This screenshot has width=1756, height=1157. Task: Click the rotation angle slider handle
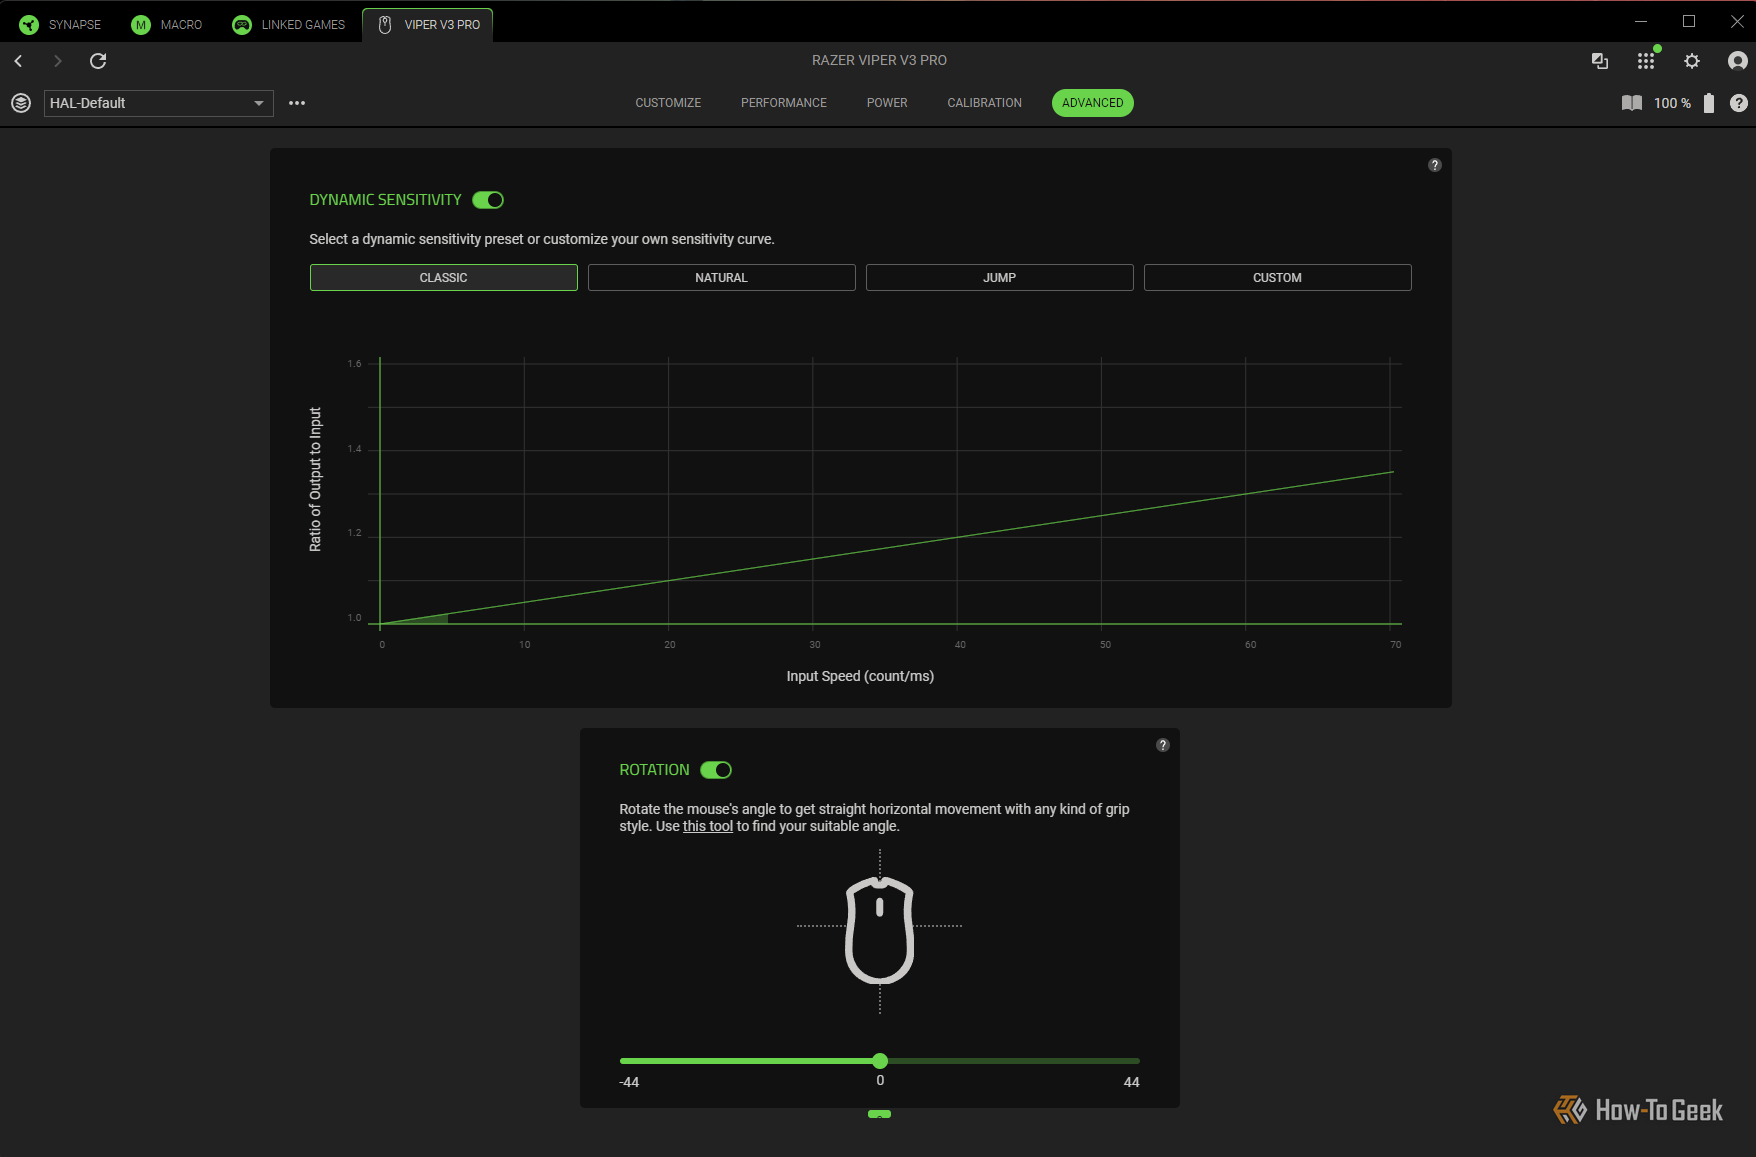[x=880, y=1061]
